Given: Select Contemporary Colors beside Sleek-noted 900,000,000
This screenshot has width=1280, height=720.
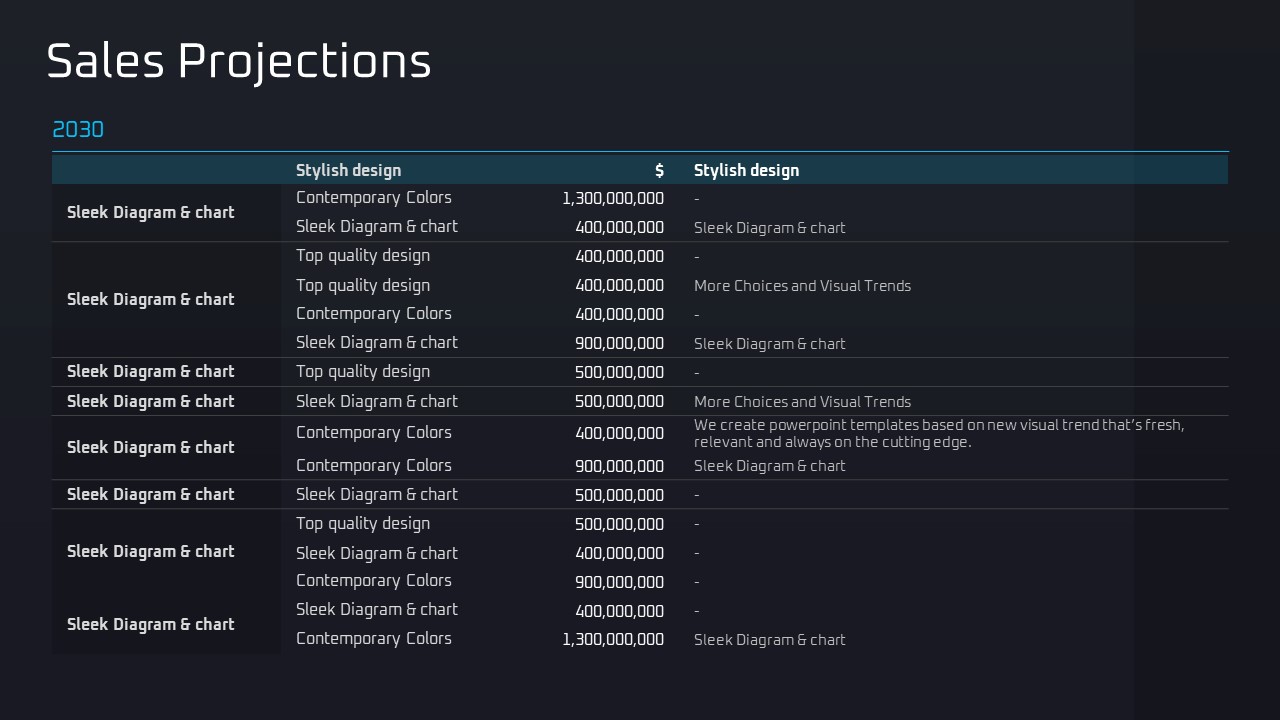Looking at the screenshot, I should click(374, 465).
